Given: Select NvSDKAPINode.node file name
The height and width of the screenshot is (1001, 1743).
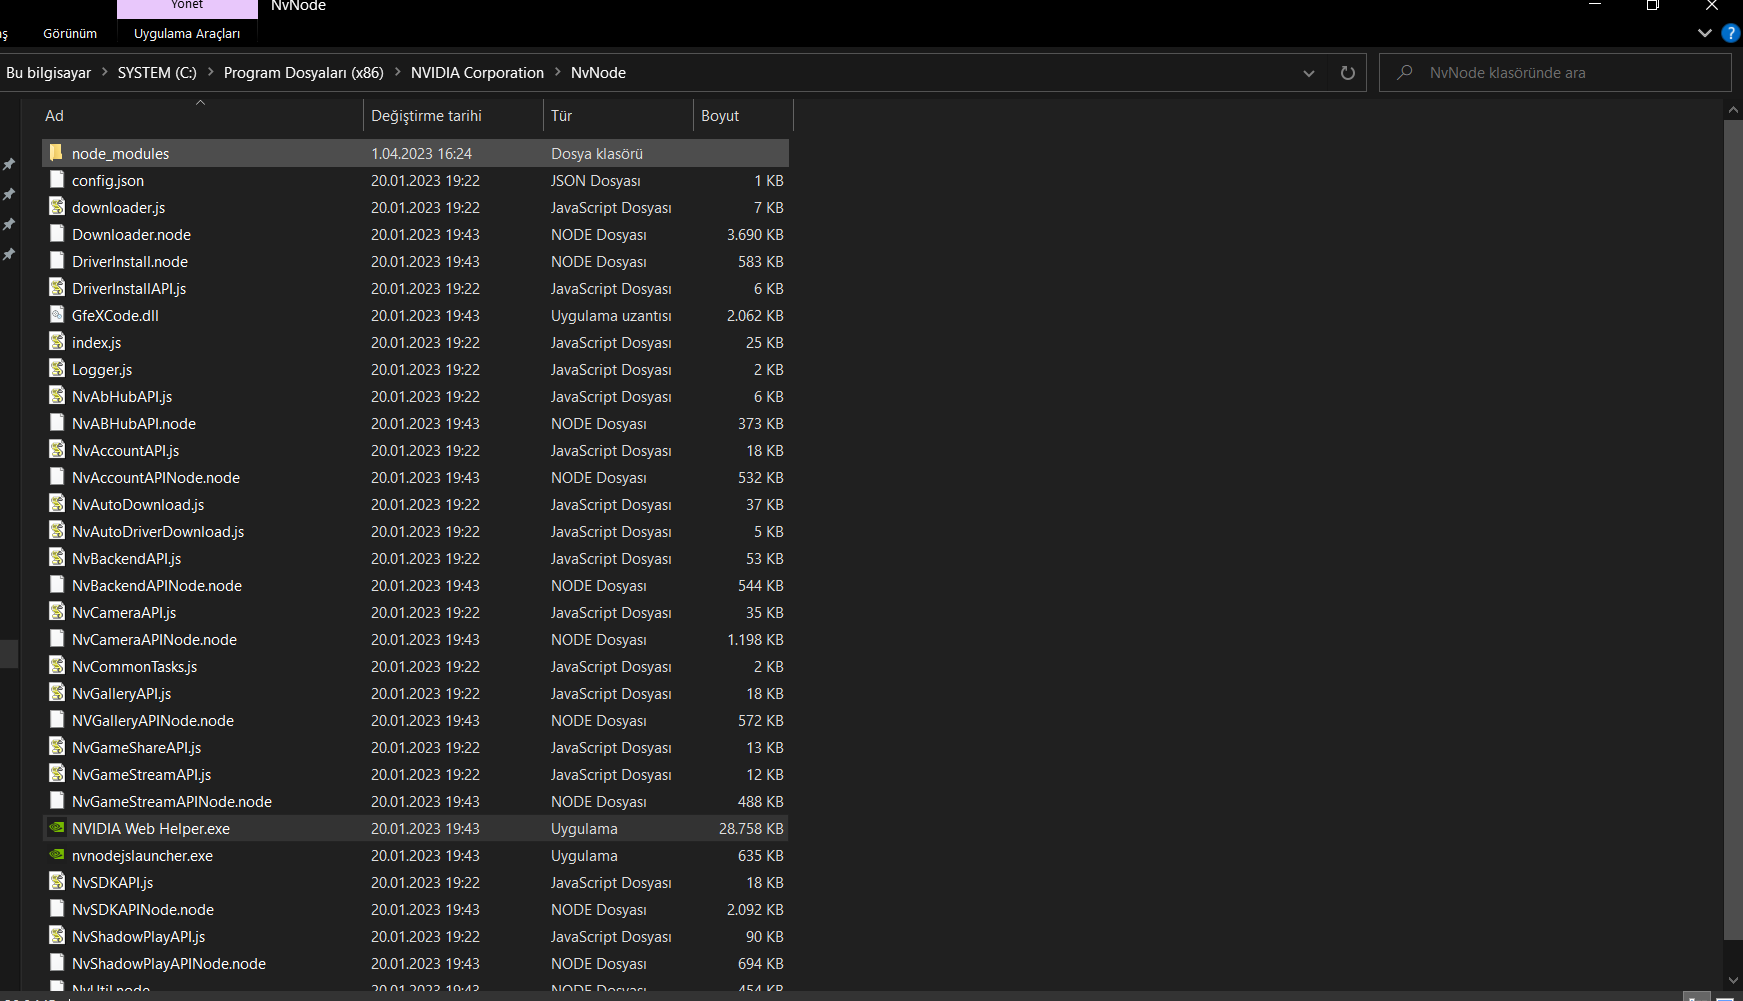Looking at the screenshot, I should click(x=143, y=909).
